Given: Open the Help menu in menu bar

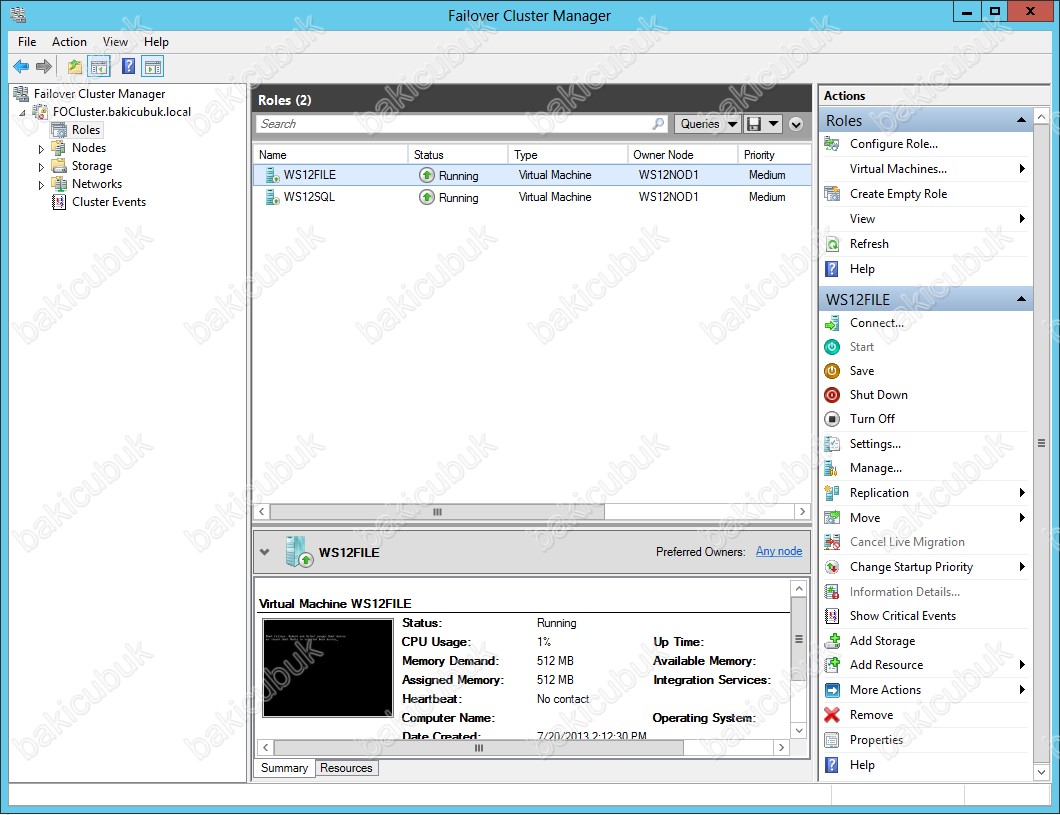Looking at the screenshot, I should pos(156,42).
